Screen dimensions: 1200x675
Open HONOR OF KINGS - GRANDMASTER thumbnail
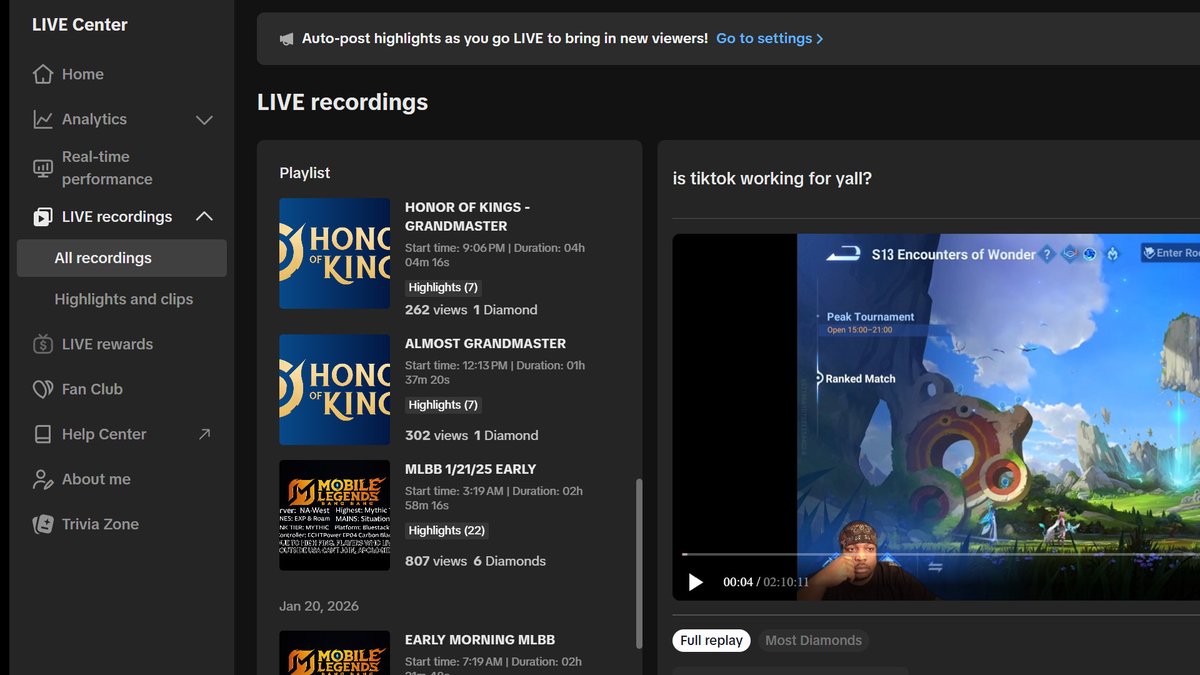pyautogui.click(x=334, y=253)
